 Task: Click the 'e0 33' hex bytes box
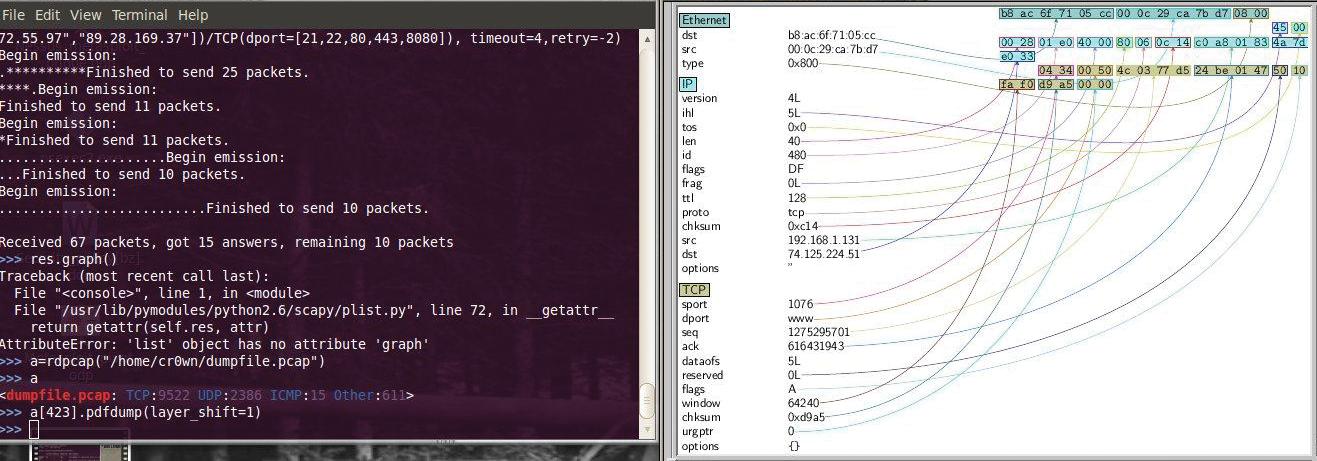coord(1017,57)
